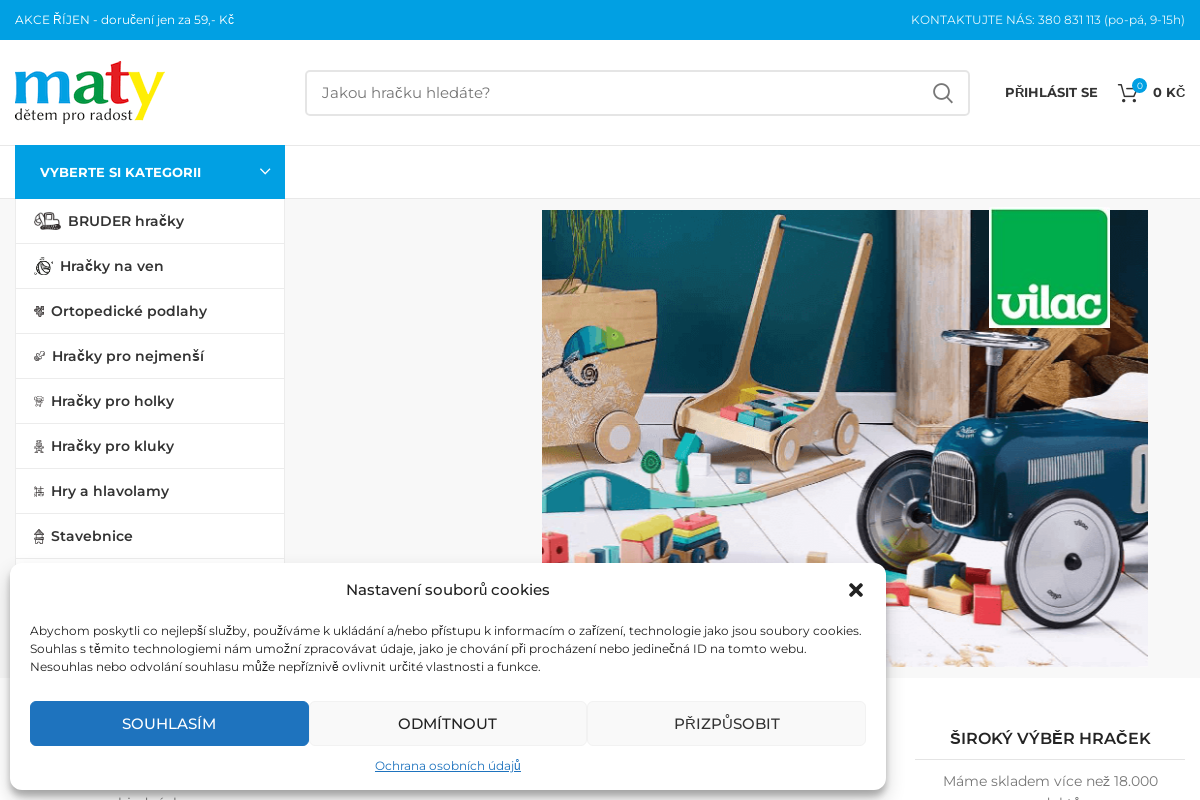
Task: Accept cookies with Souhlasím button
Action: pyautogui.click(x=169, y=723)
